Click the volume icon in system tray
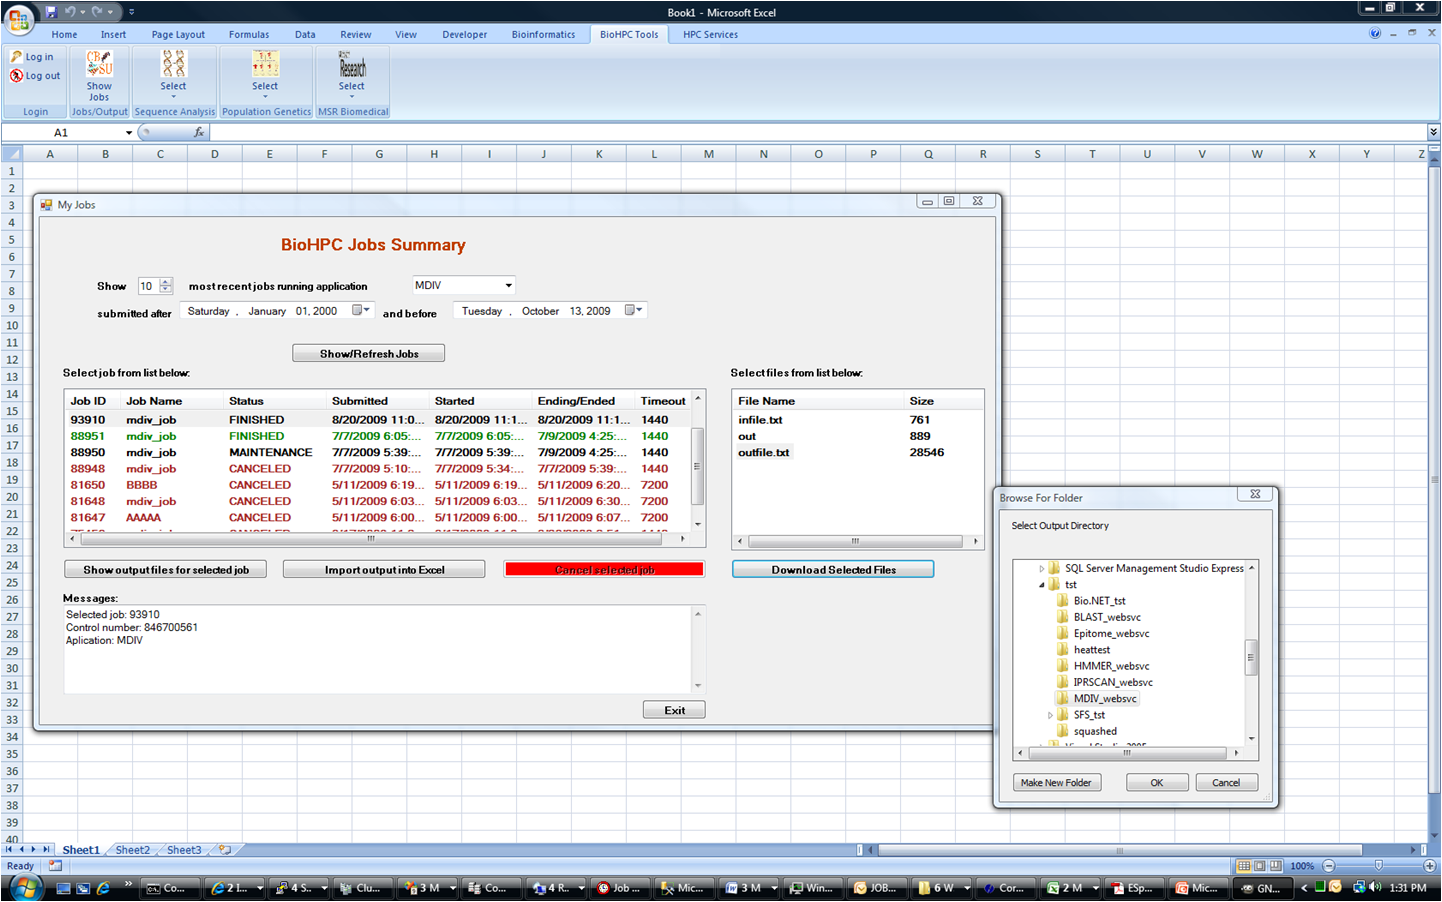 [x=1375, y=887]
